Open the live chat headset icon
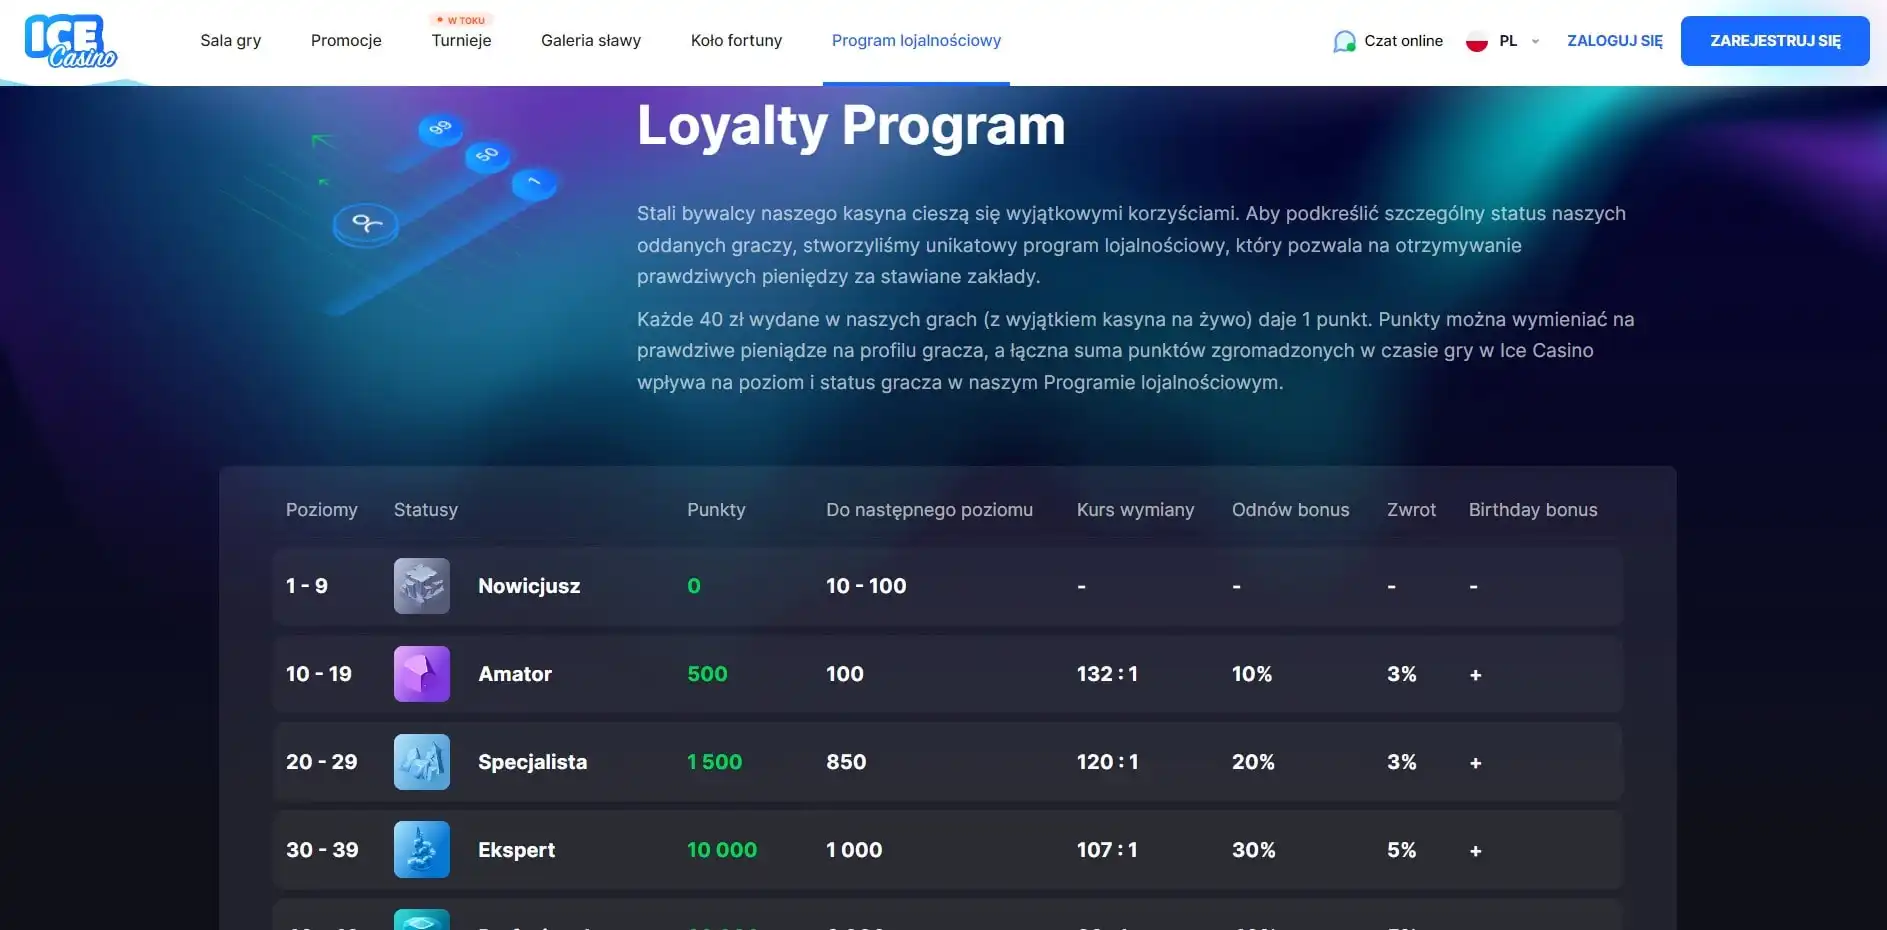 (x=1344, y=41)
